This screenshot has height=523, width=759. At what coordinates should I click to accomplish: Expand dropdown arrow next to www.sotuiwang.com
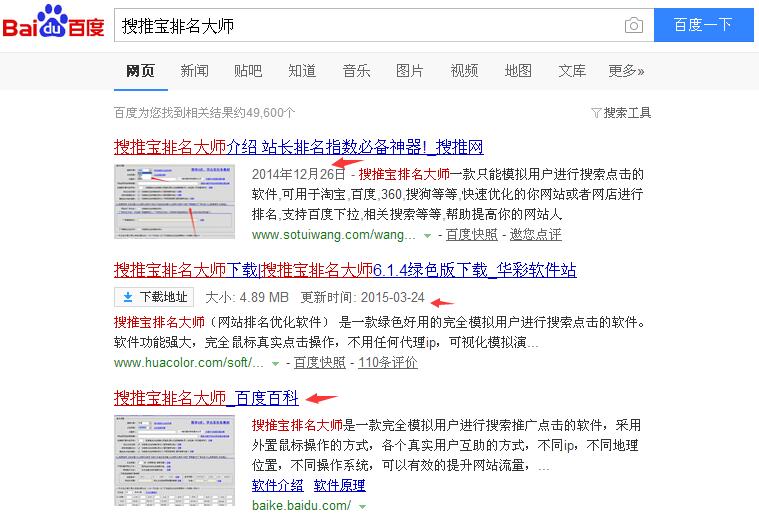[x=427, y=236]
